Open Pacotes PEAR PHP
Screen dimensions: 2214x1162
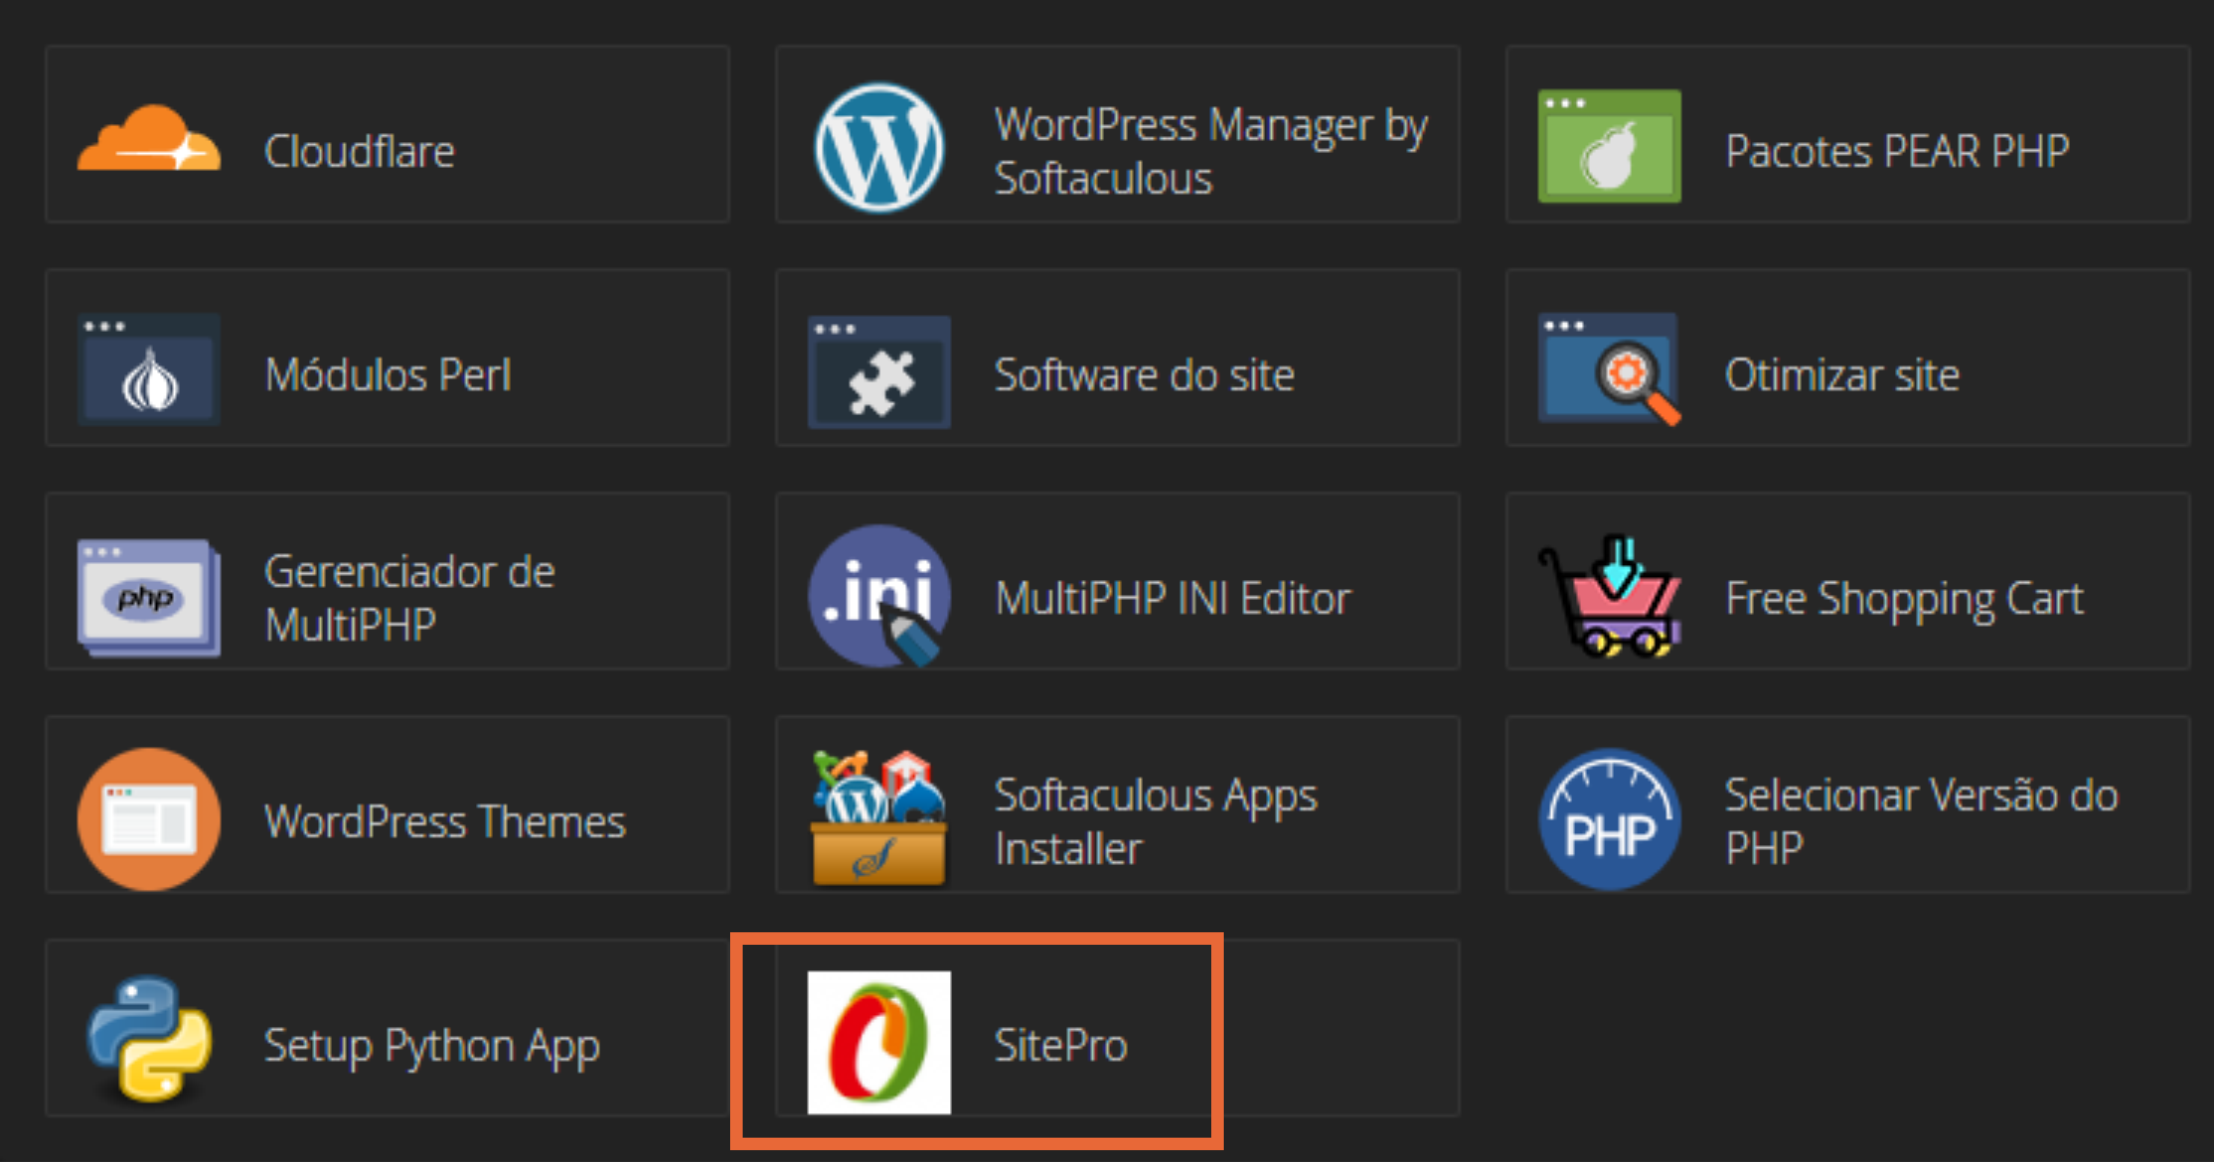tap(1897, 152)
